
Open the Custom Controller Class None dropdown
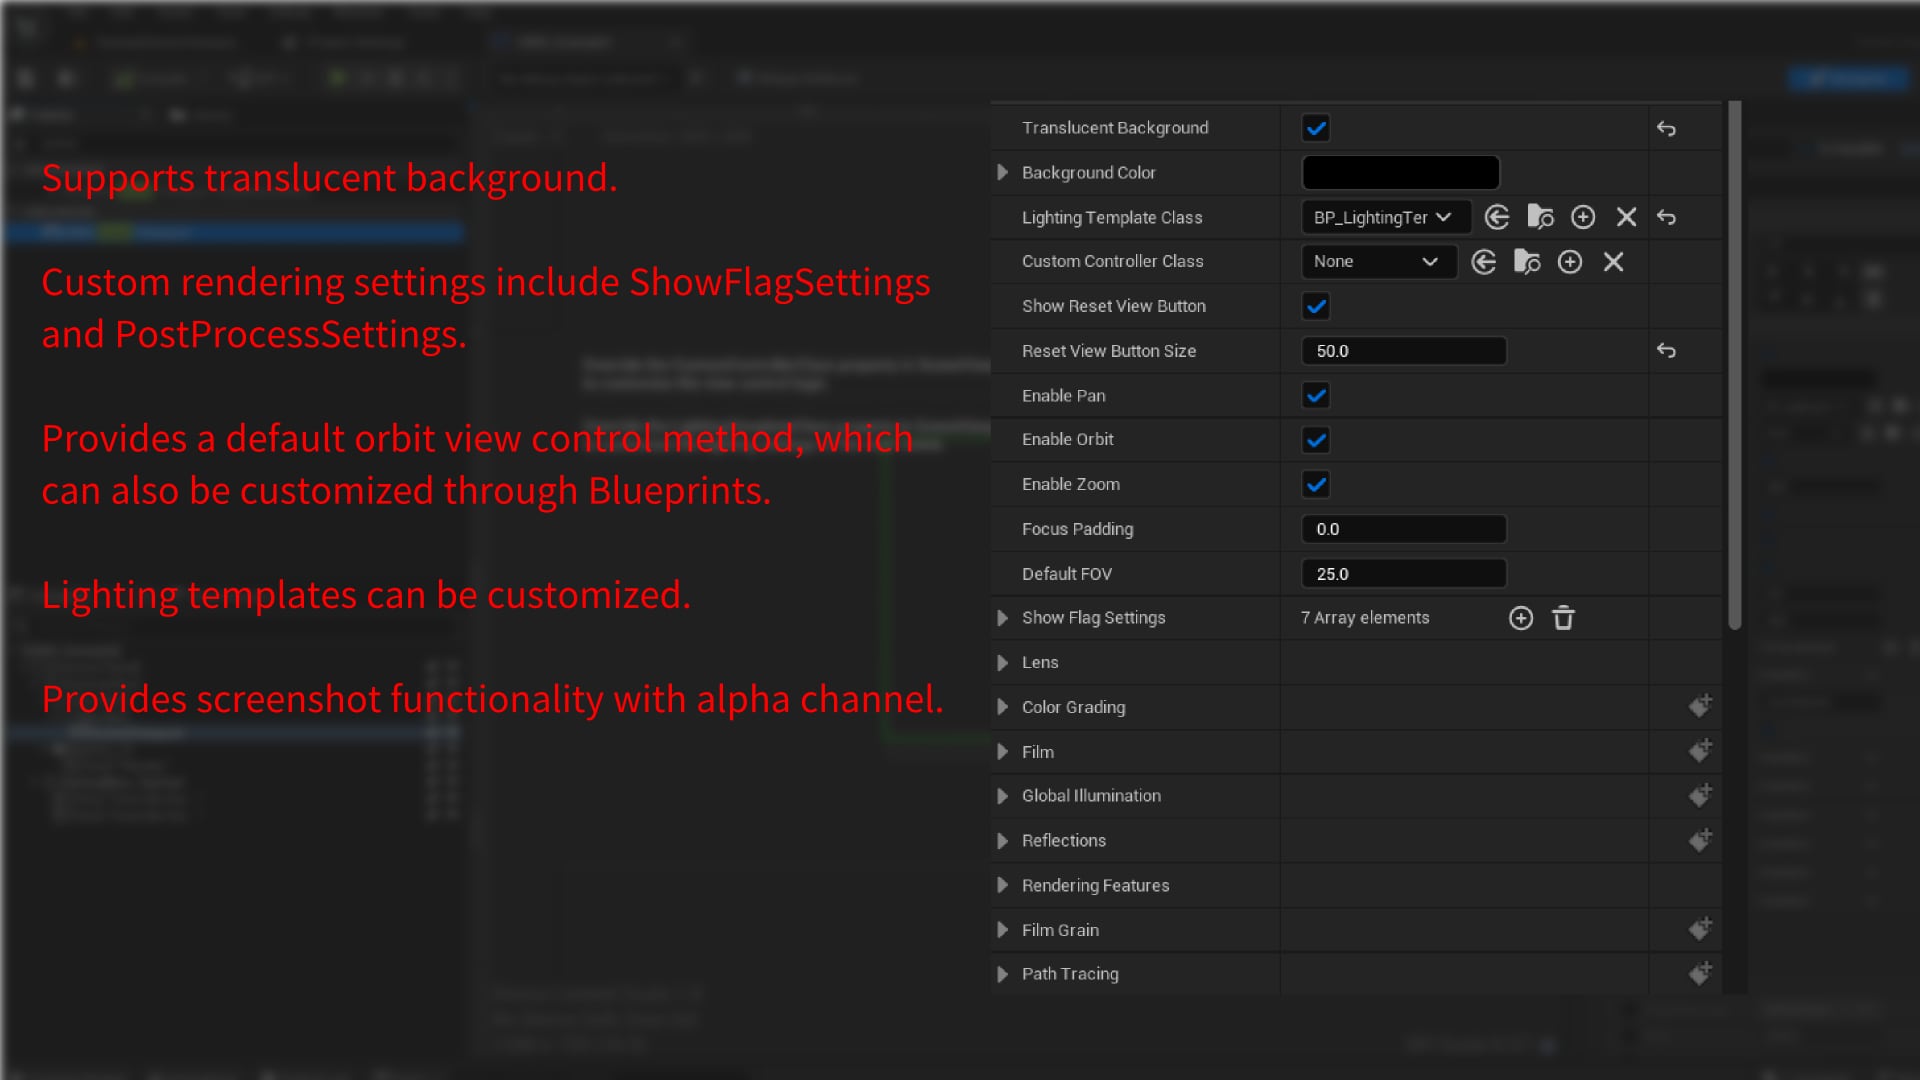tap(1378, 262)
